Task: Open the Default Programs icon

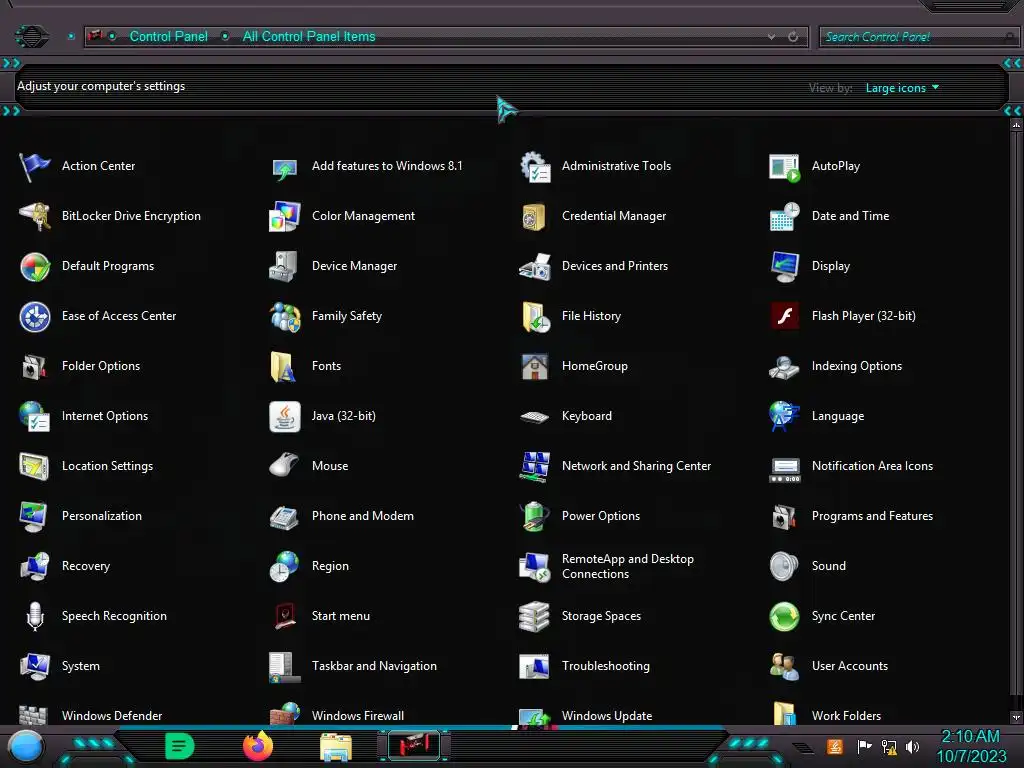Action: coord(35,266)
